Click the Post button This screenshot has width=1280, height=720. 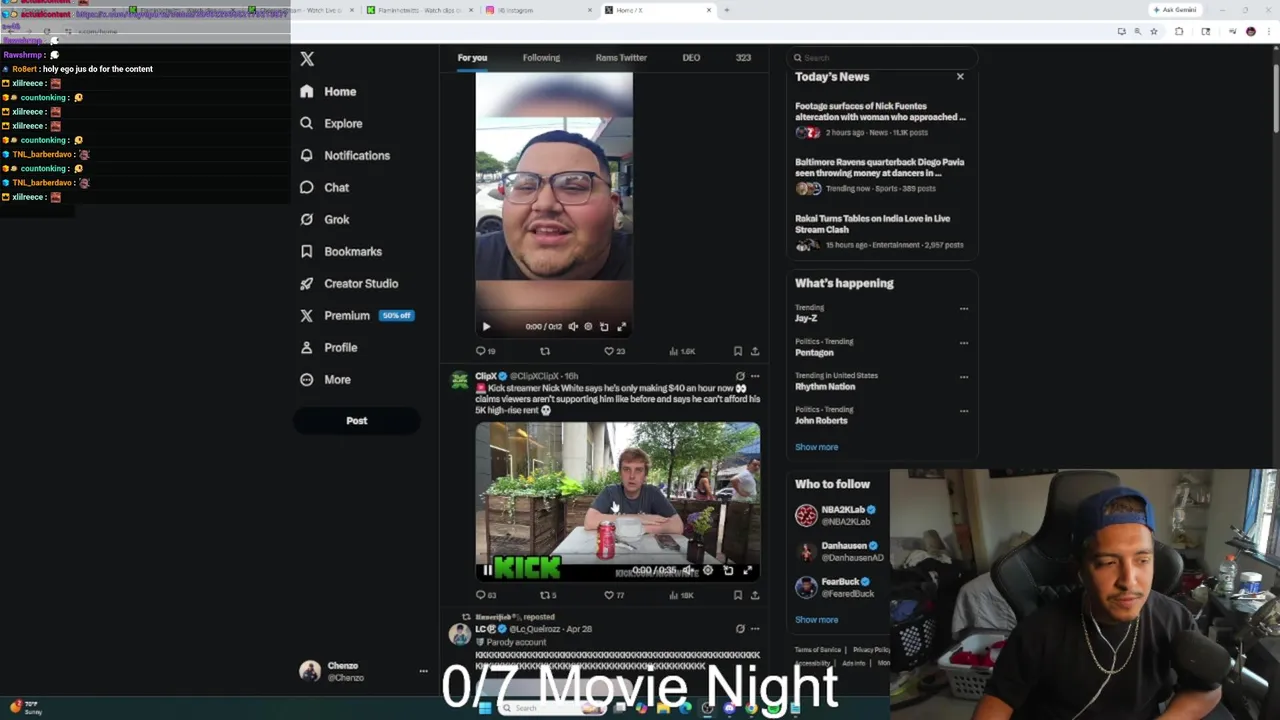(357, 421)
